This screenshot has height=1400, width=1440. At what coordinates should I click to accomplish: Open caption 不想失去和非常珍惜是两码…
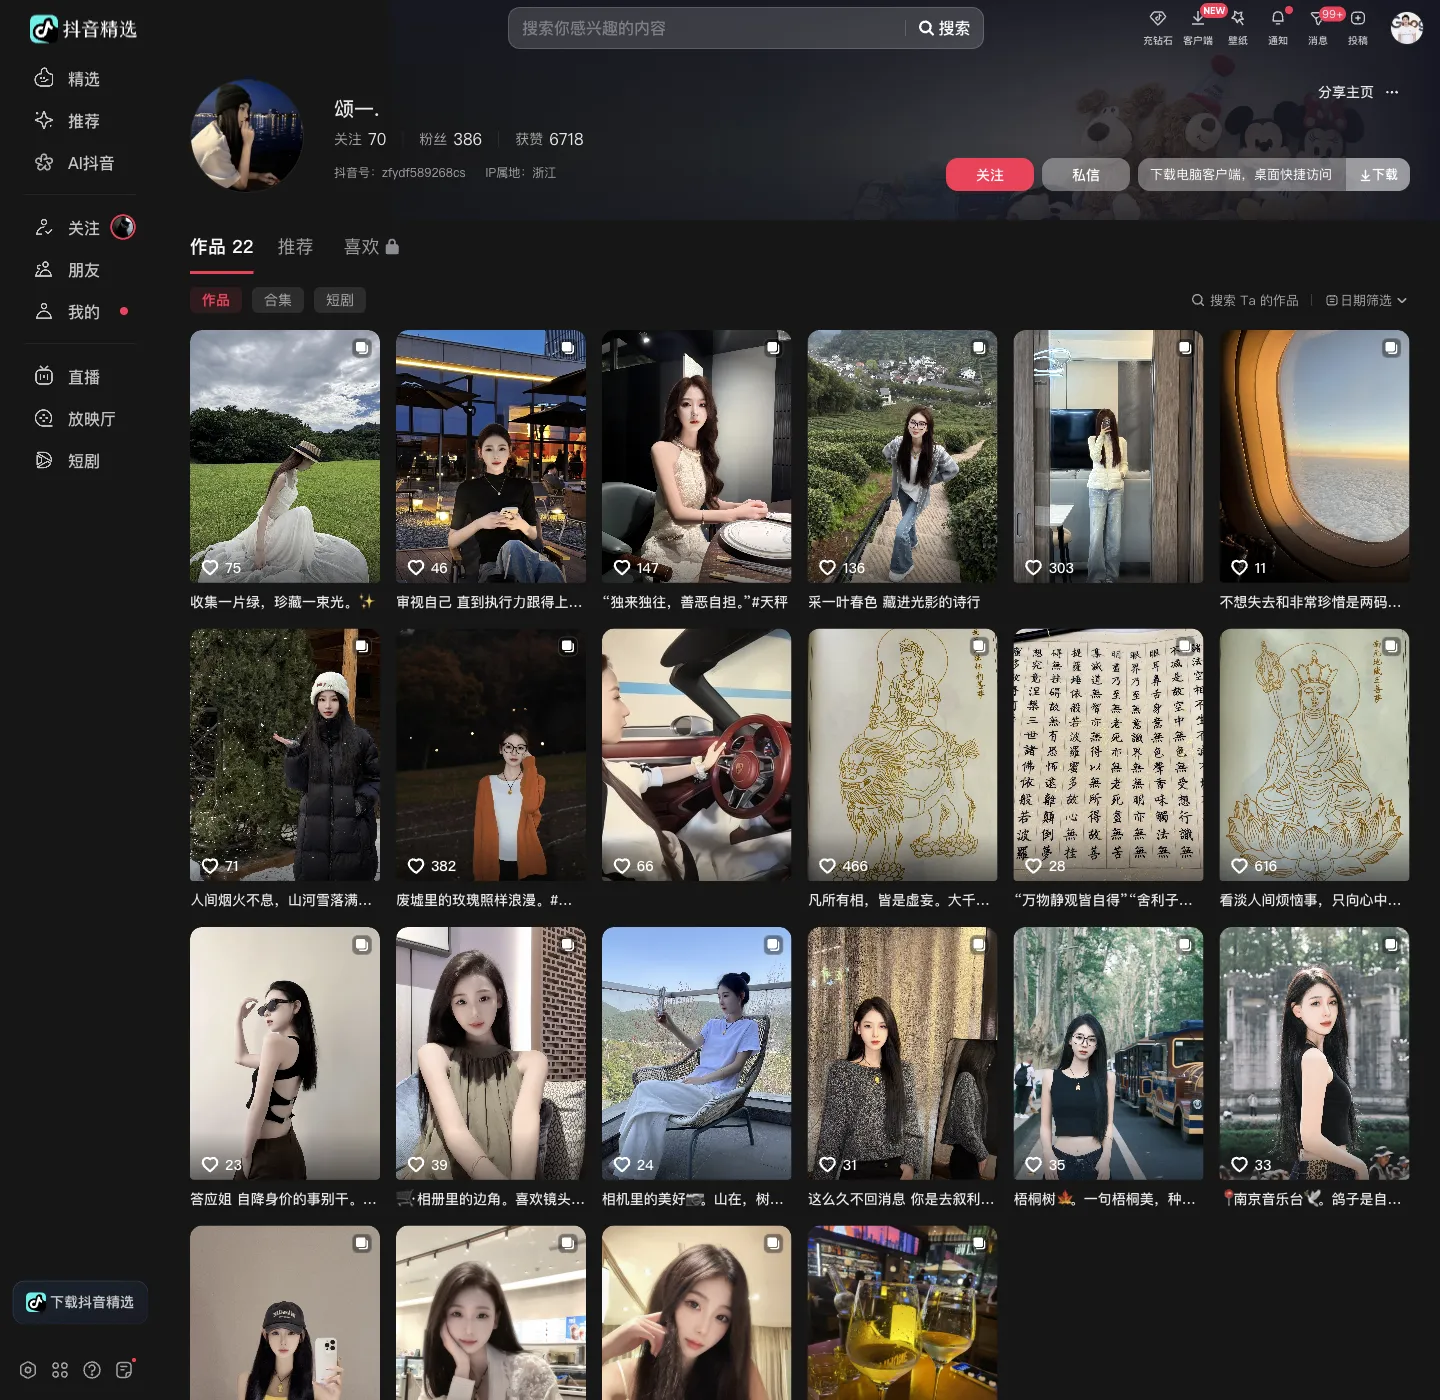point(1310,602)
